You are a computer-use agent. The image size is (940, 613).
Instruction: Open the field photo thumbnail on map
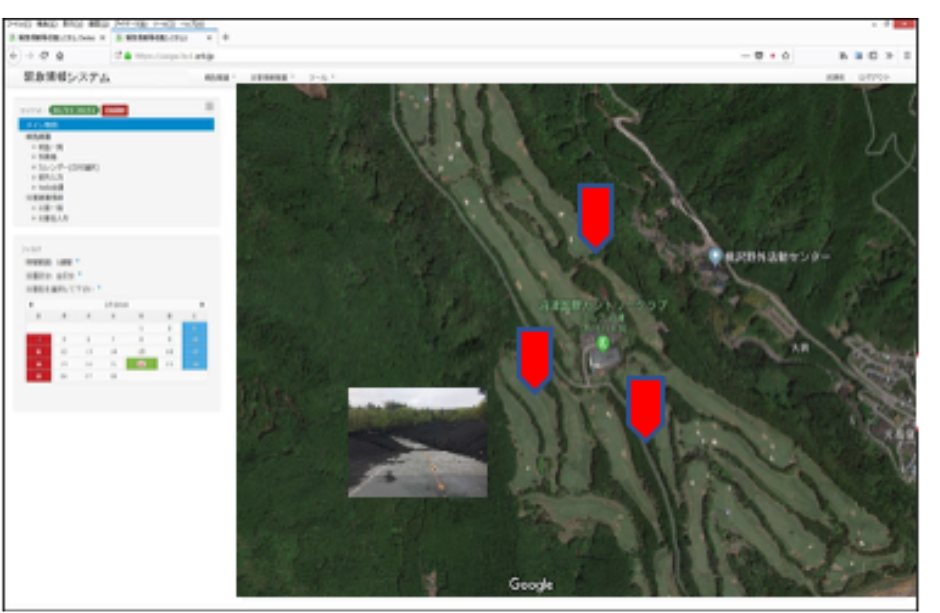[x=417, y=443]
